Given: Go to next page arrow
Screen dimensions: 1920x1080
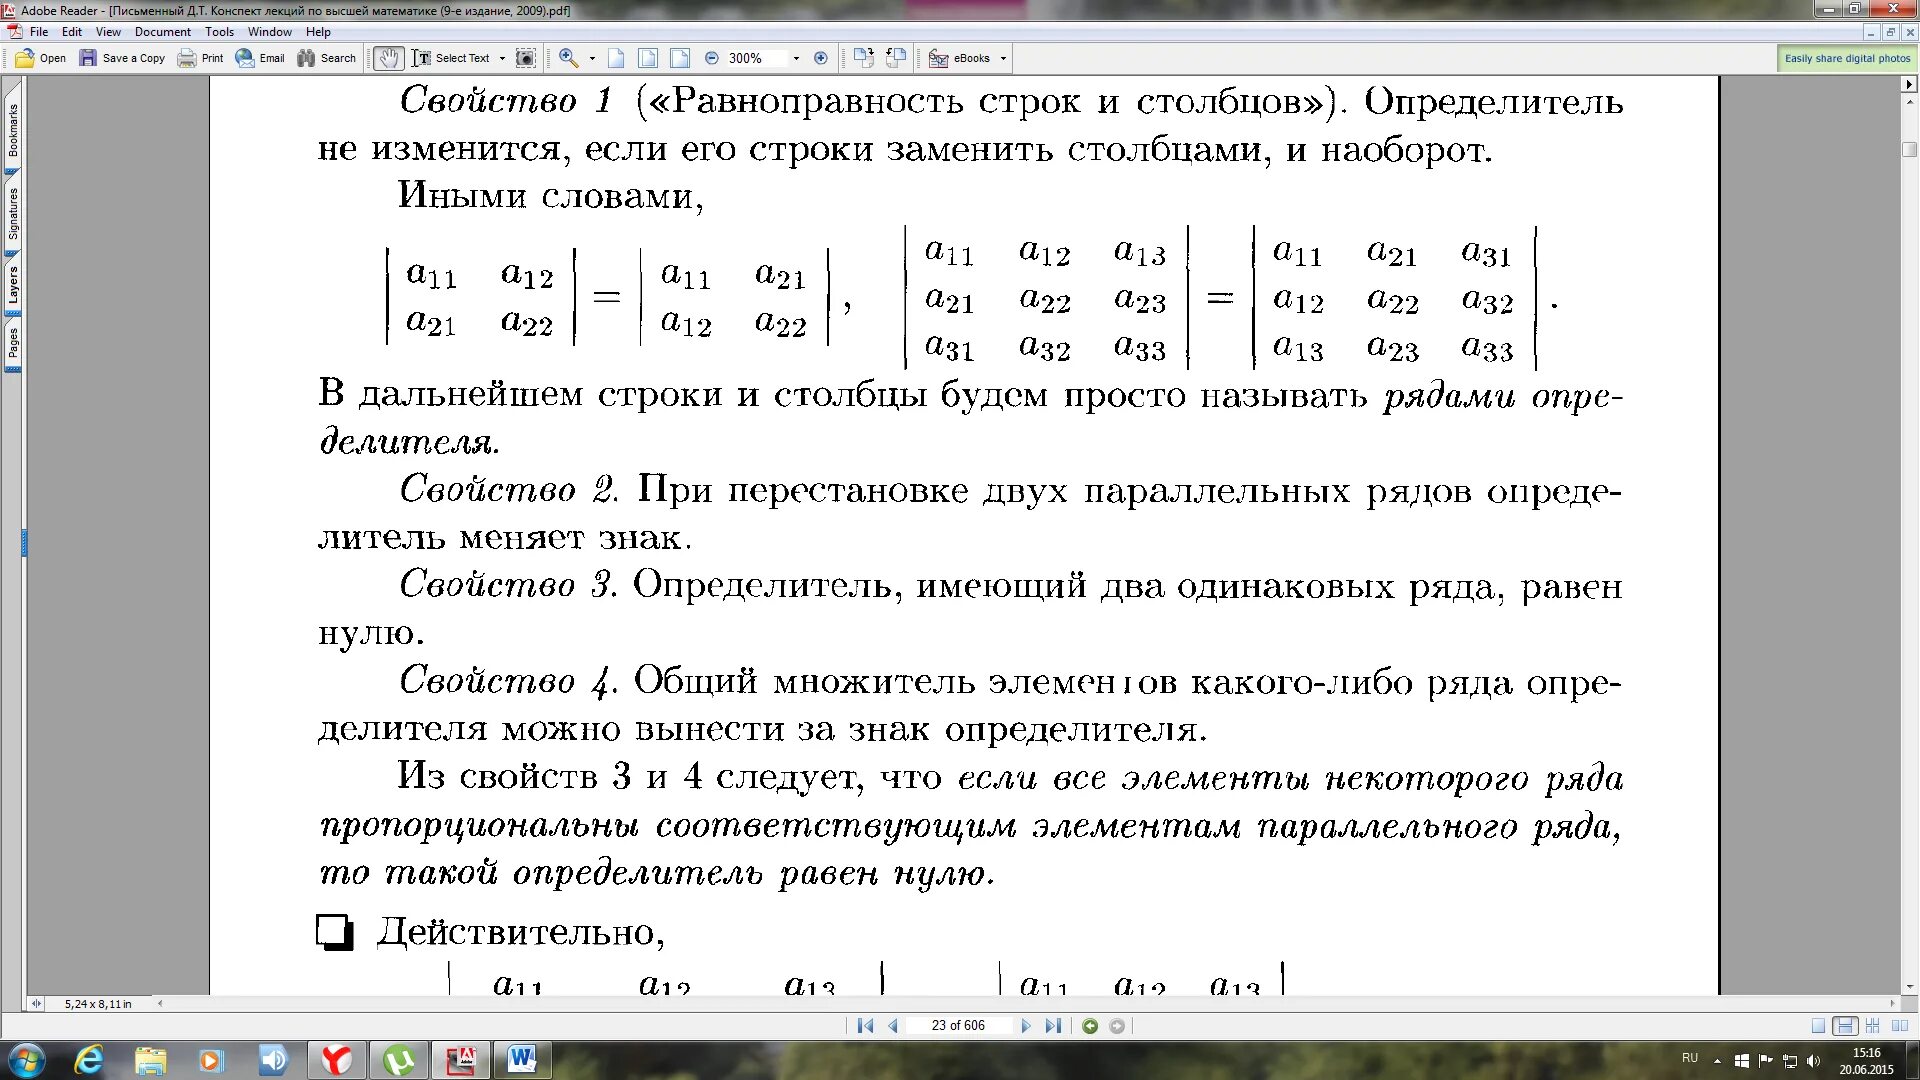Looking at the screenshot, I should (1026, 1026).
